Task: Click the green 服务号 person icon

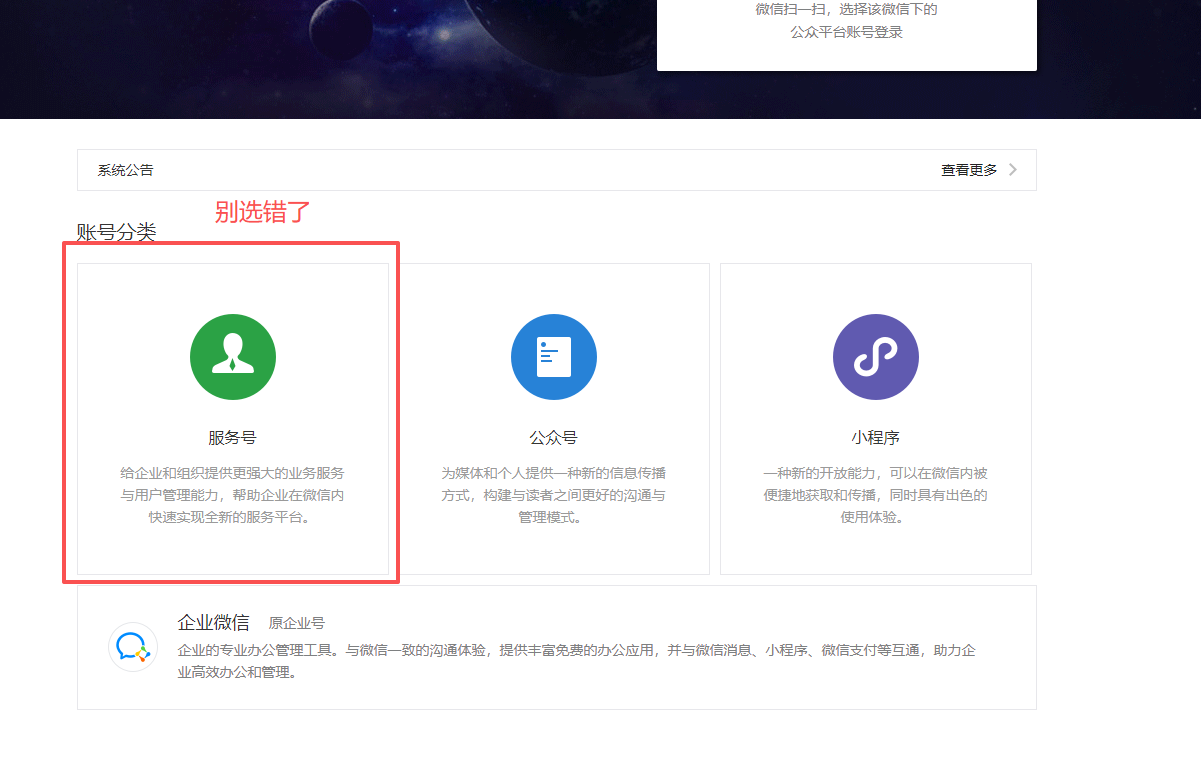Action: 233,357
